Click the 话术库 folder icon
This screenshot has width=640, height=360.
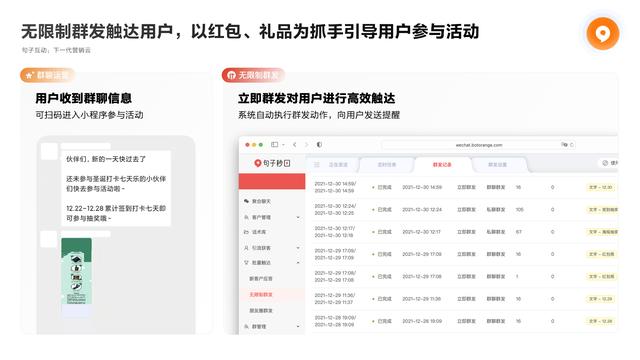point(246,232)
